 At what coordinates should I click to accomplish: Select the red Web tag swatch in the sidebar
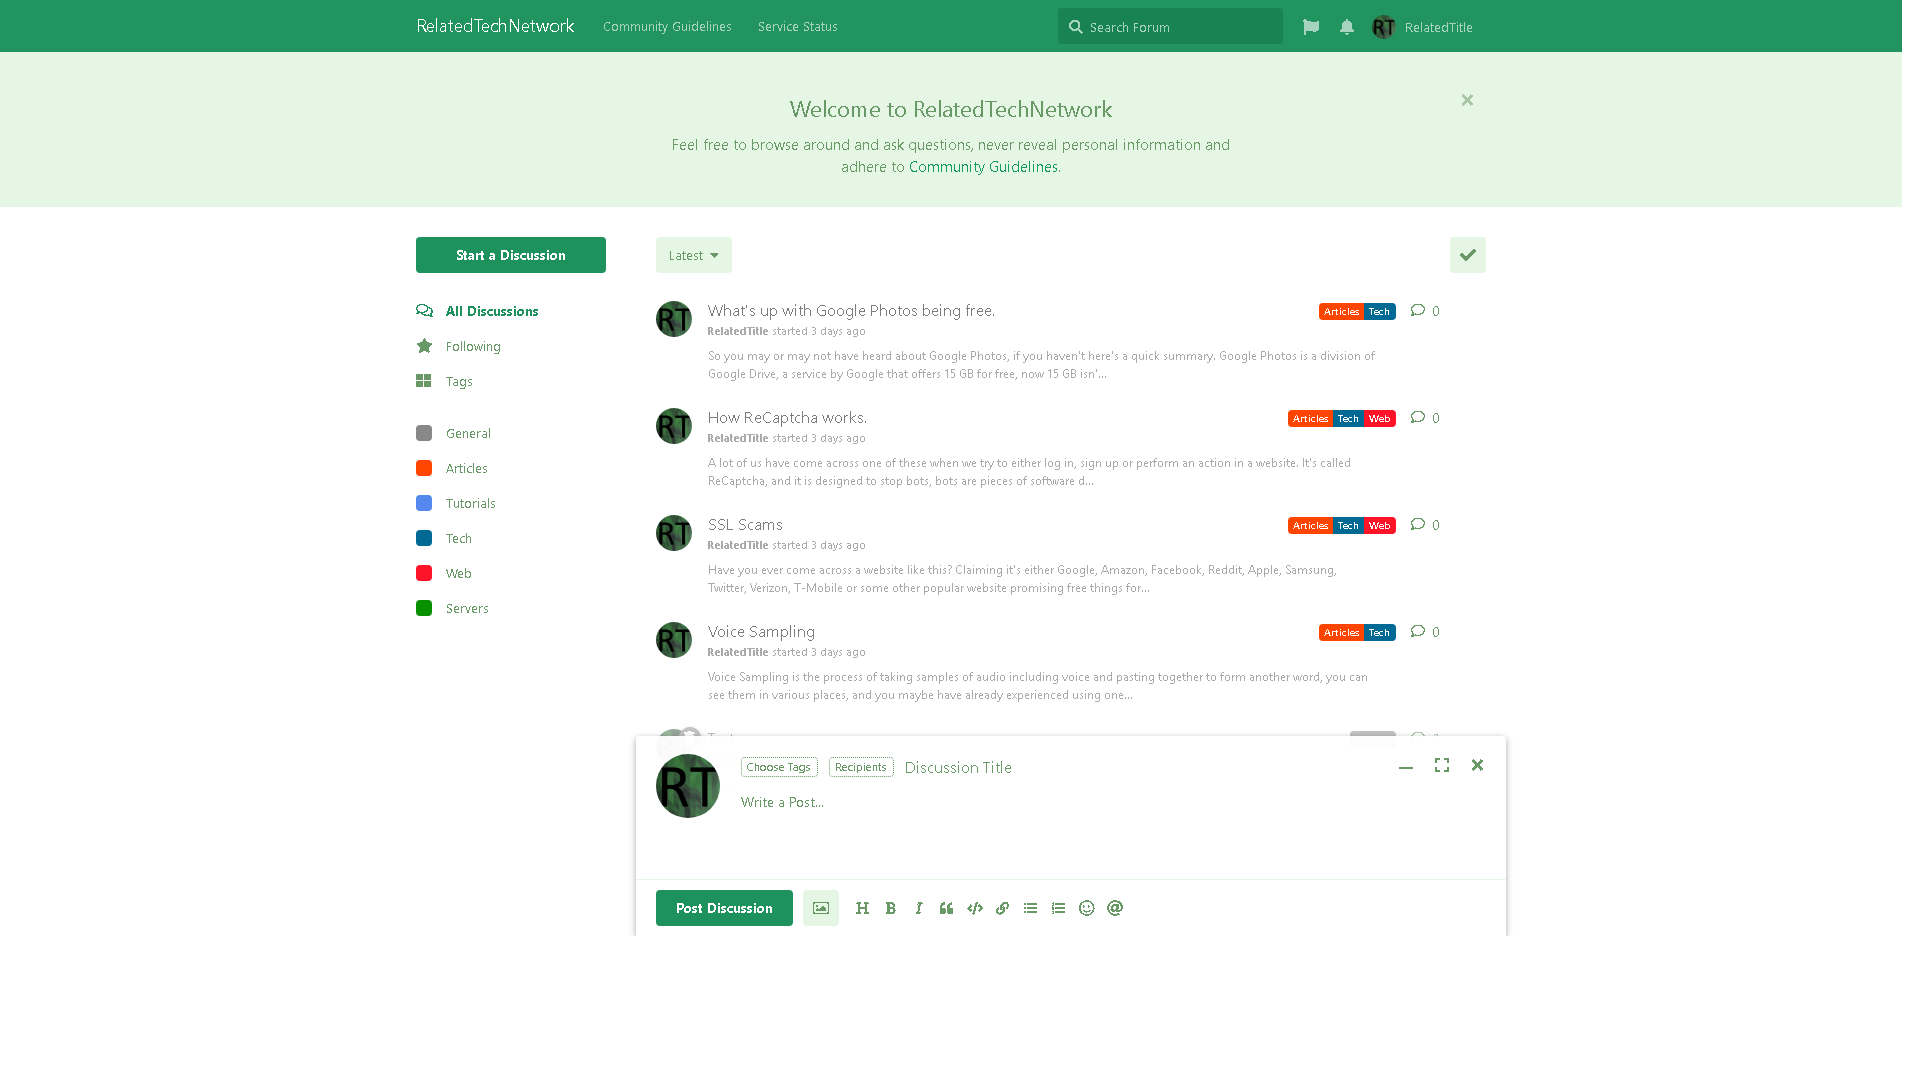pos(424,573)
